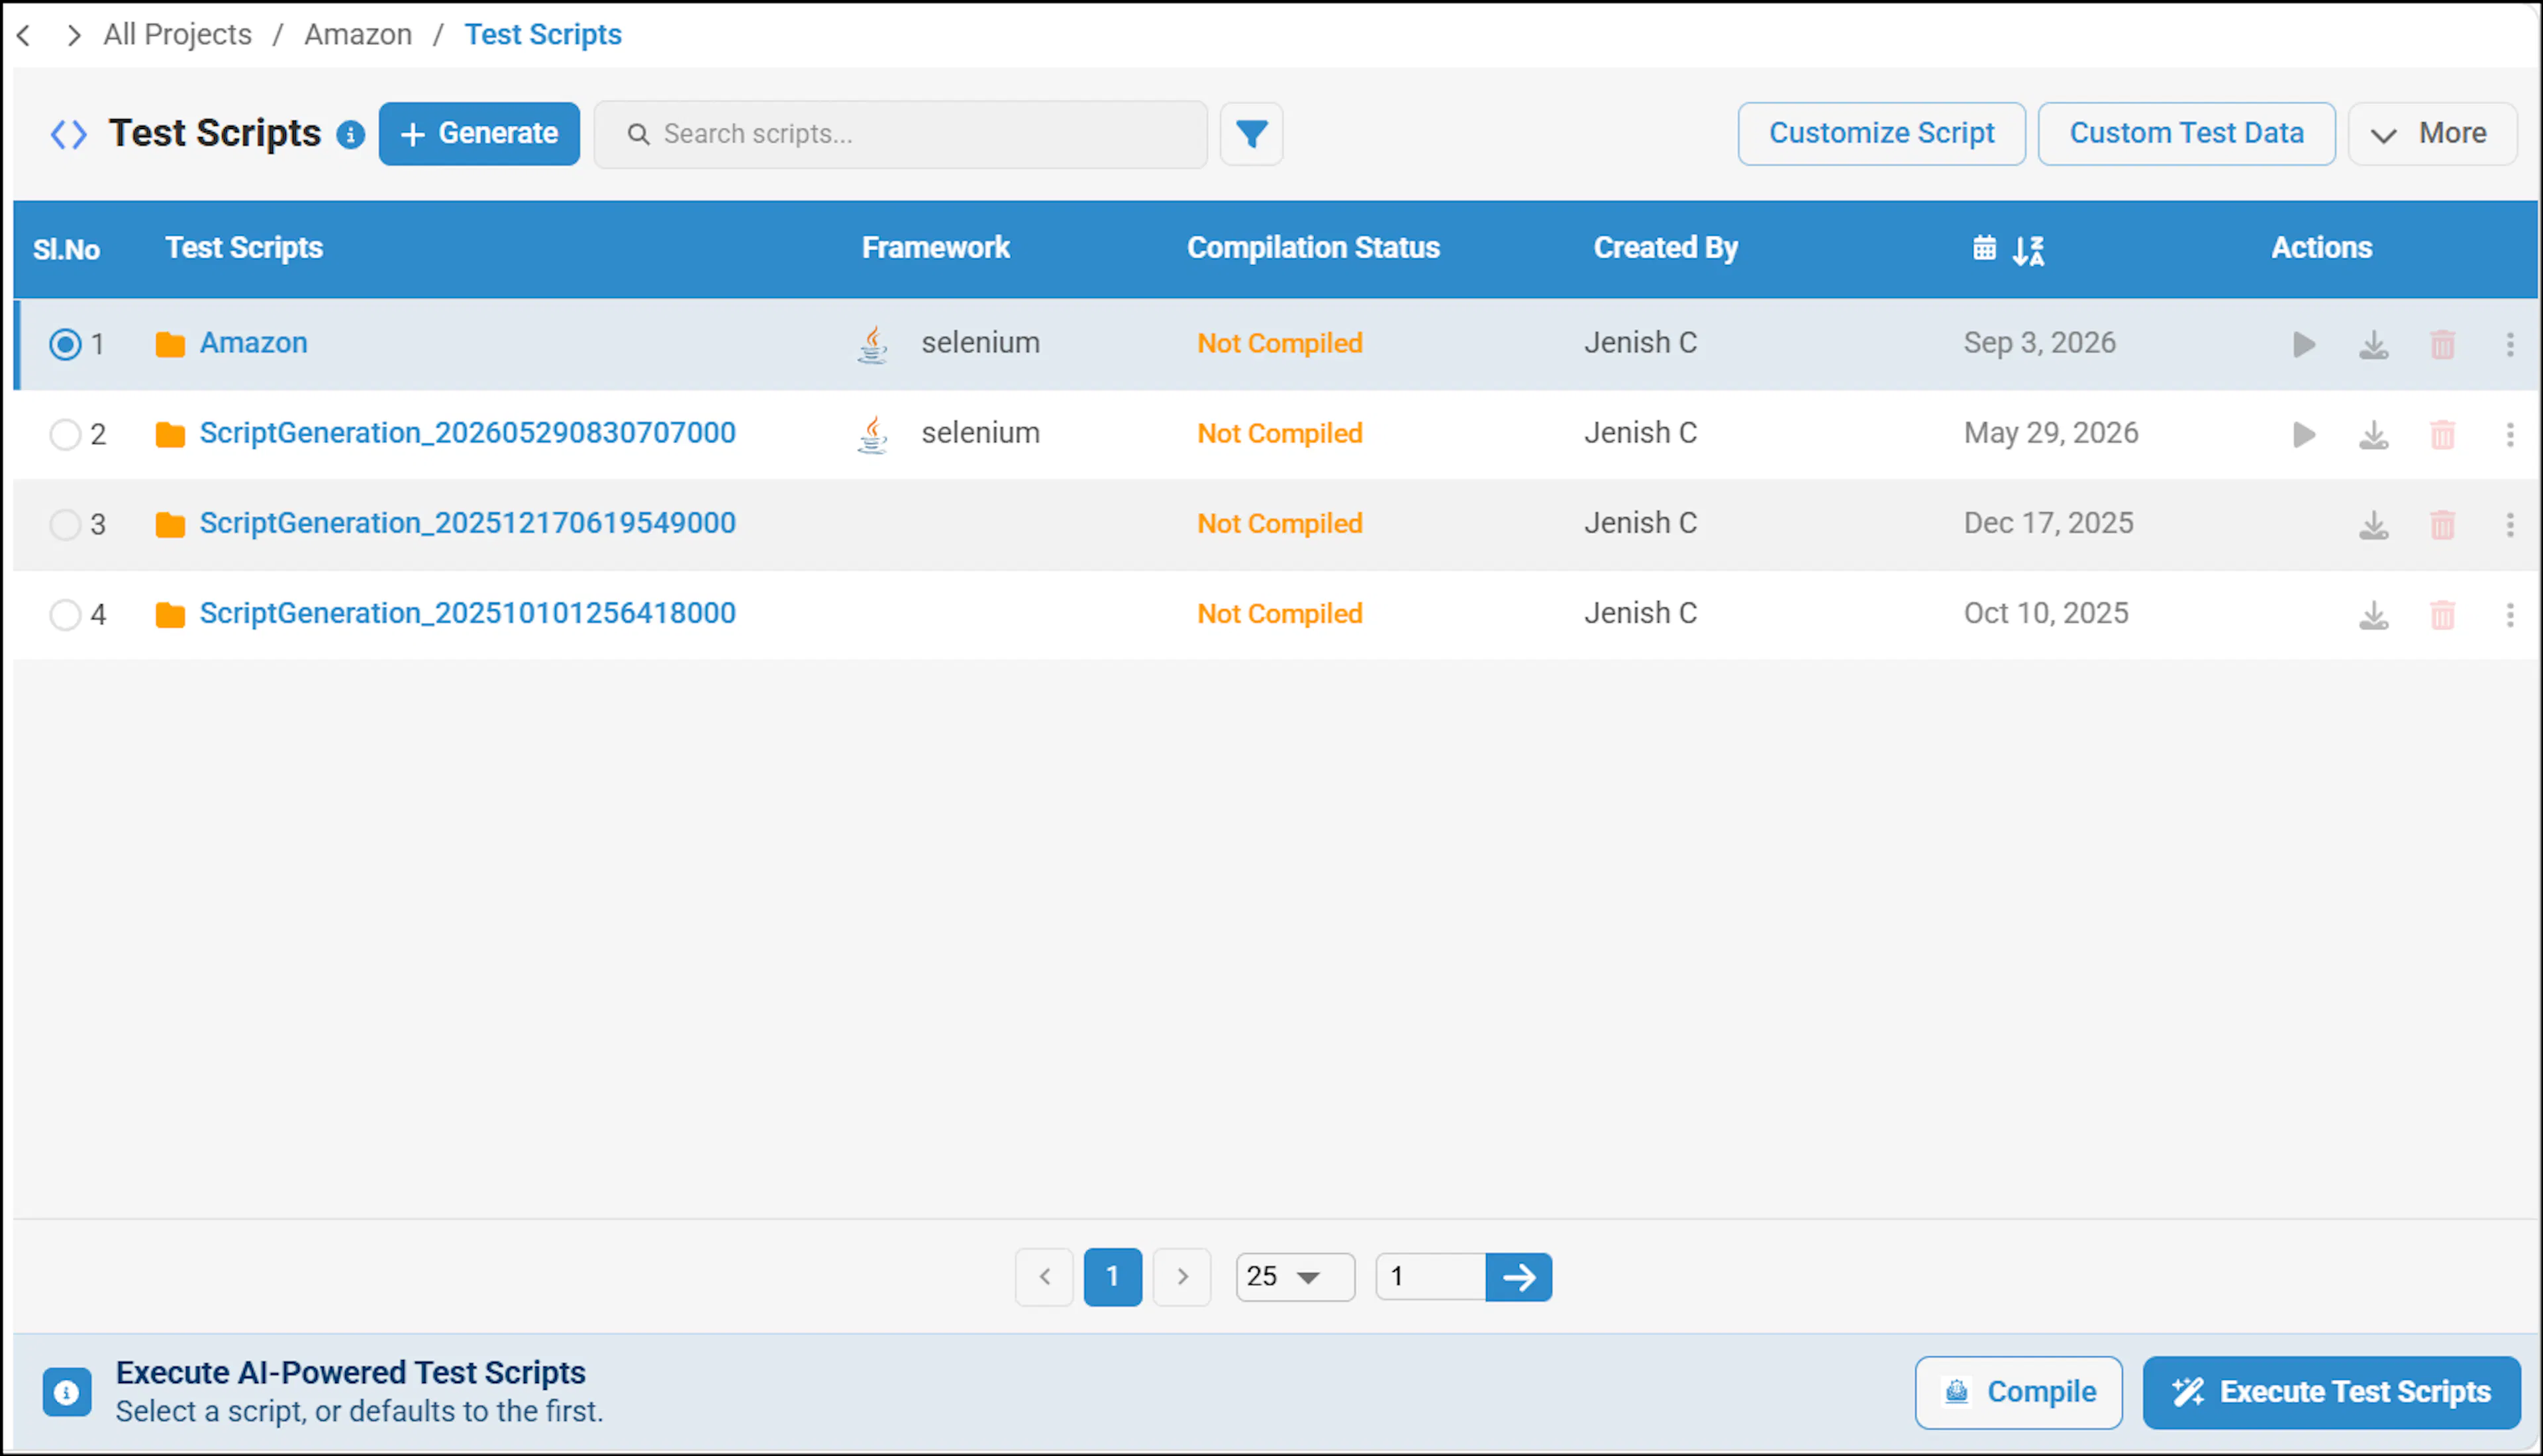Click the folder icon next to Amazon
This screenshot has height=1456, width=2543.
coord(170,345)
